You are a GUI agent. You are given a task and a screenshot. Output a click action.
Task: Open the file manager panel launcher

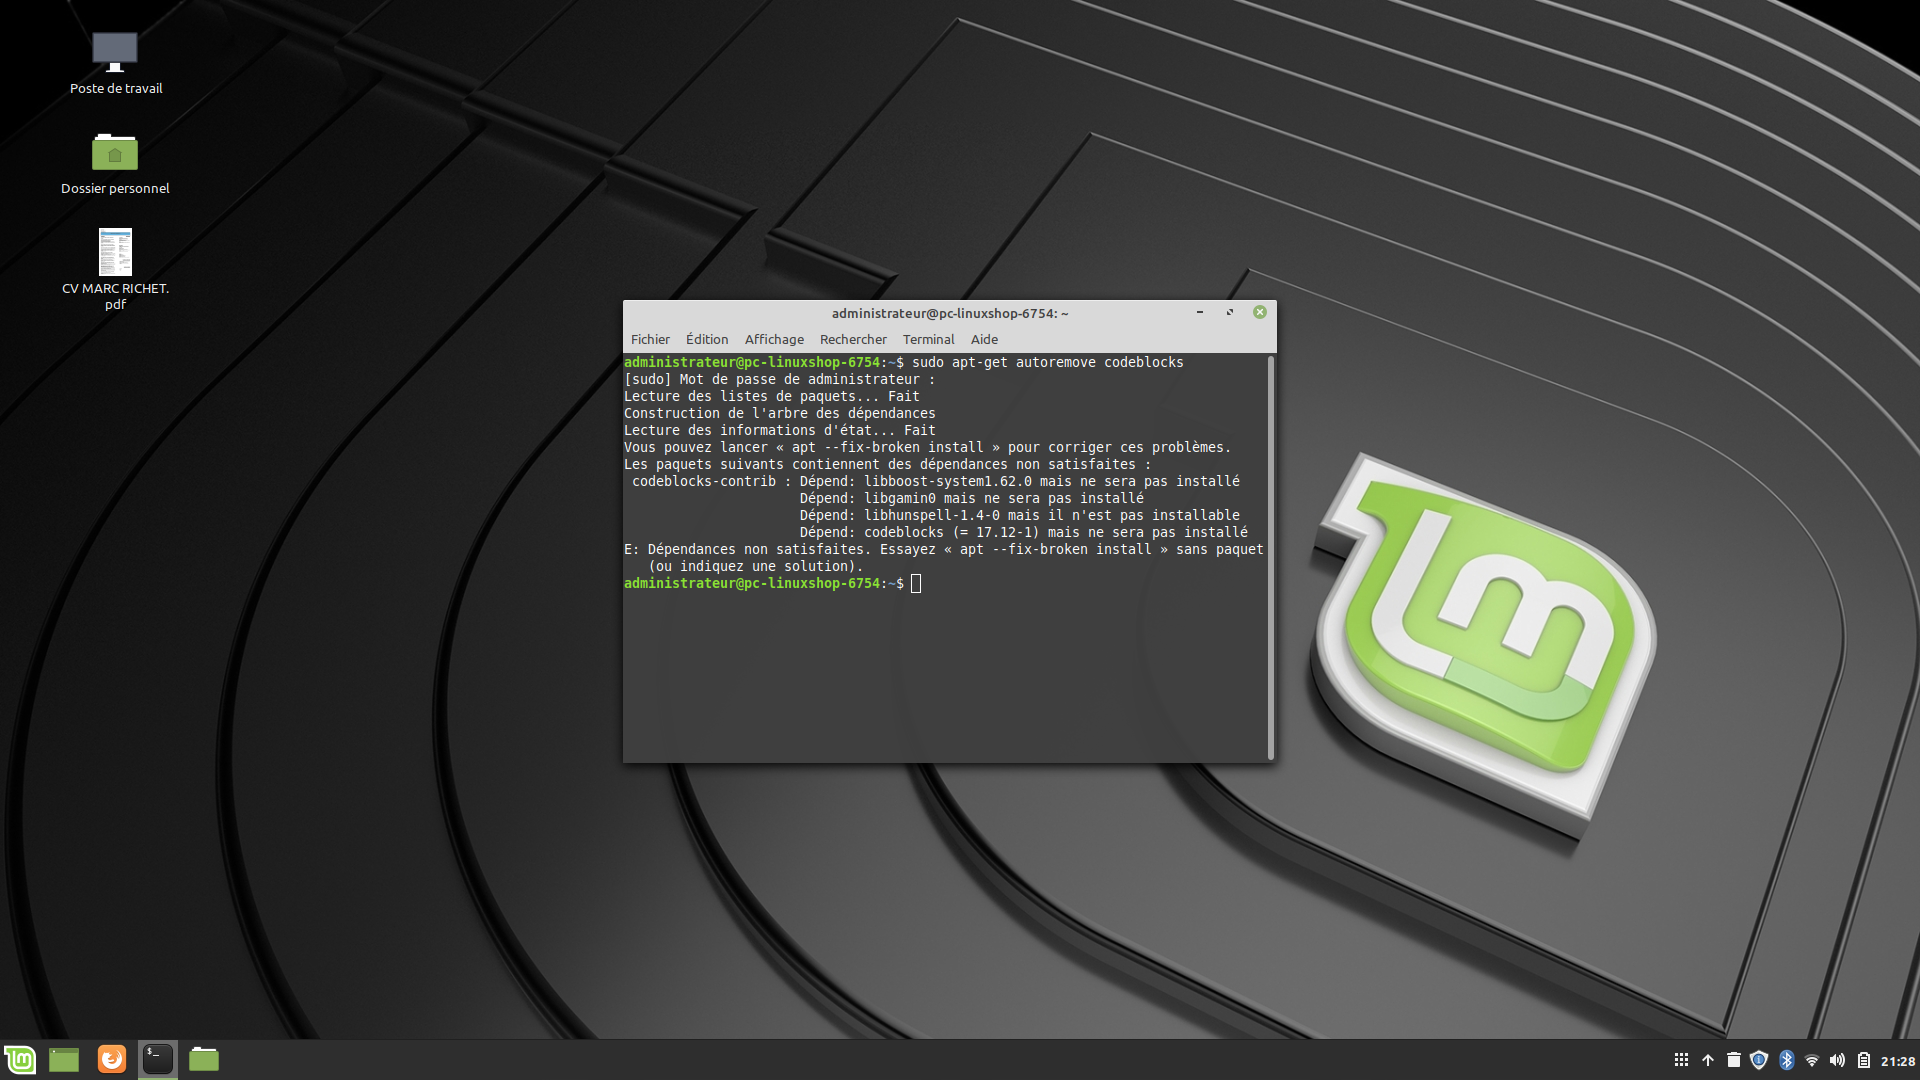(204, 1059)
